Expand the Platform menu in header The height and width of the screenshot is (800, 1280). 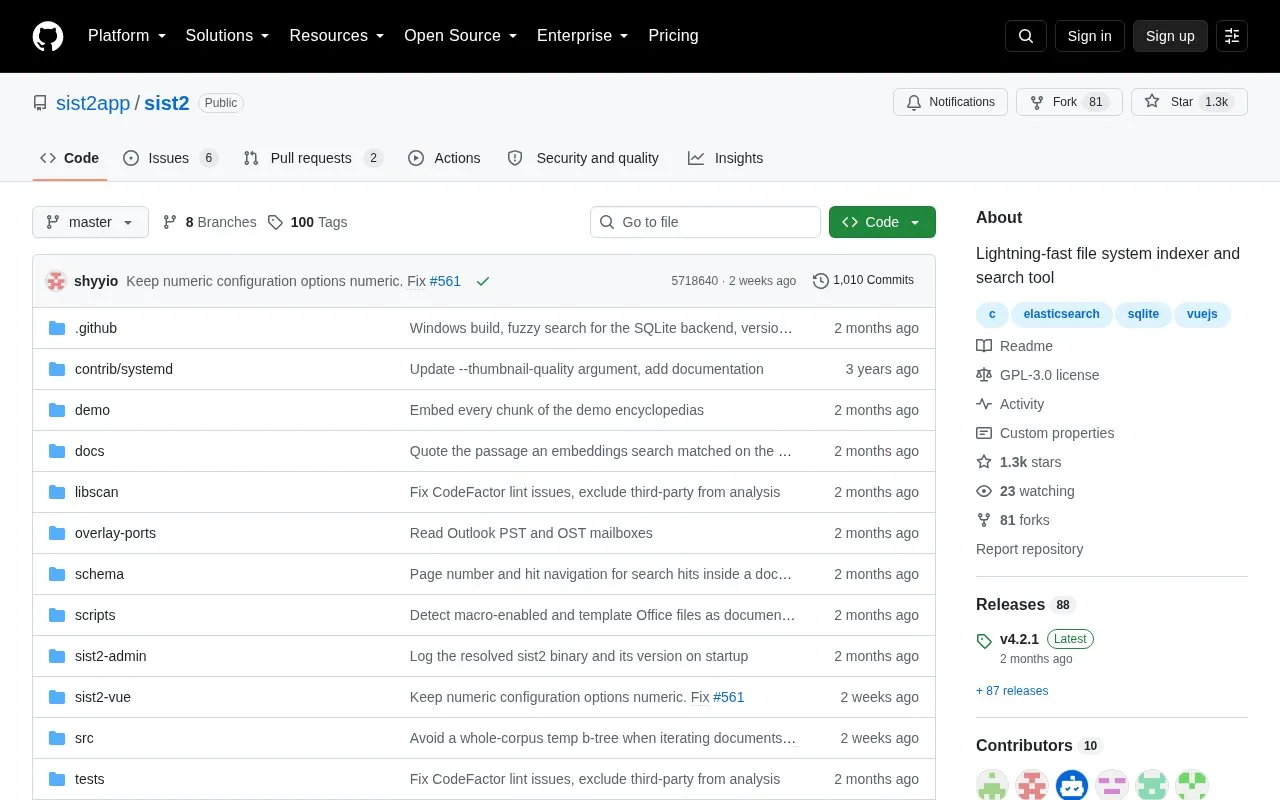click(127, 36)
